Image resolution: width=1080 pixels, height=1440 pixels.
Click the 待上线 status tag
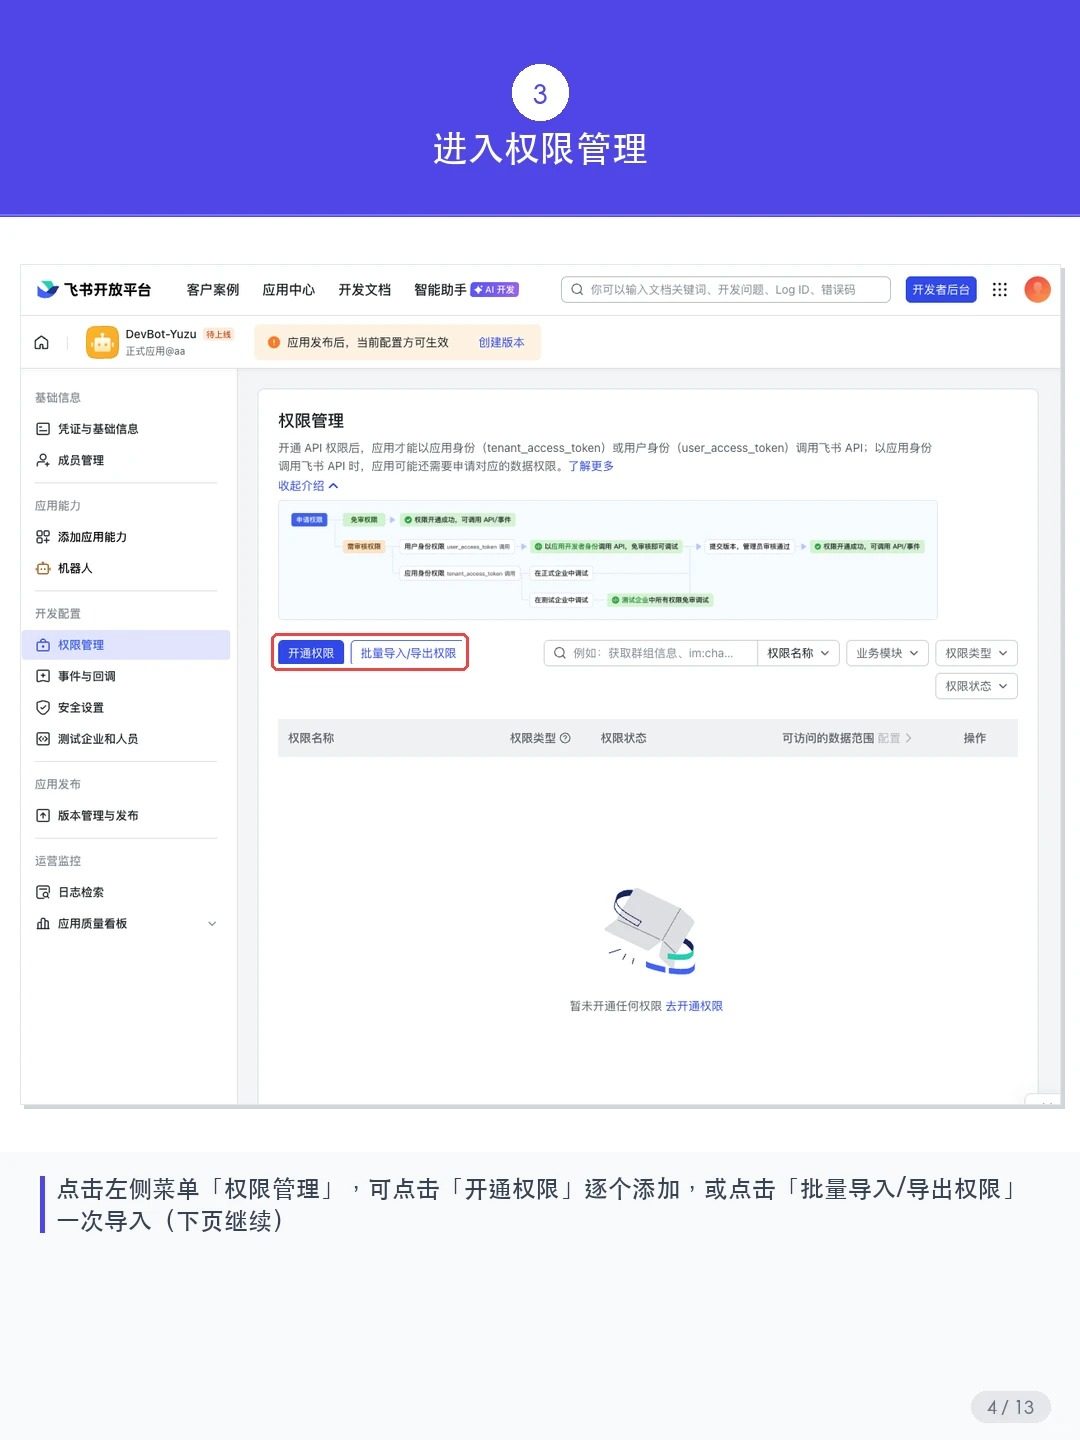tap(218, 335)
